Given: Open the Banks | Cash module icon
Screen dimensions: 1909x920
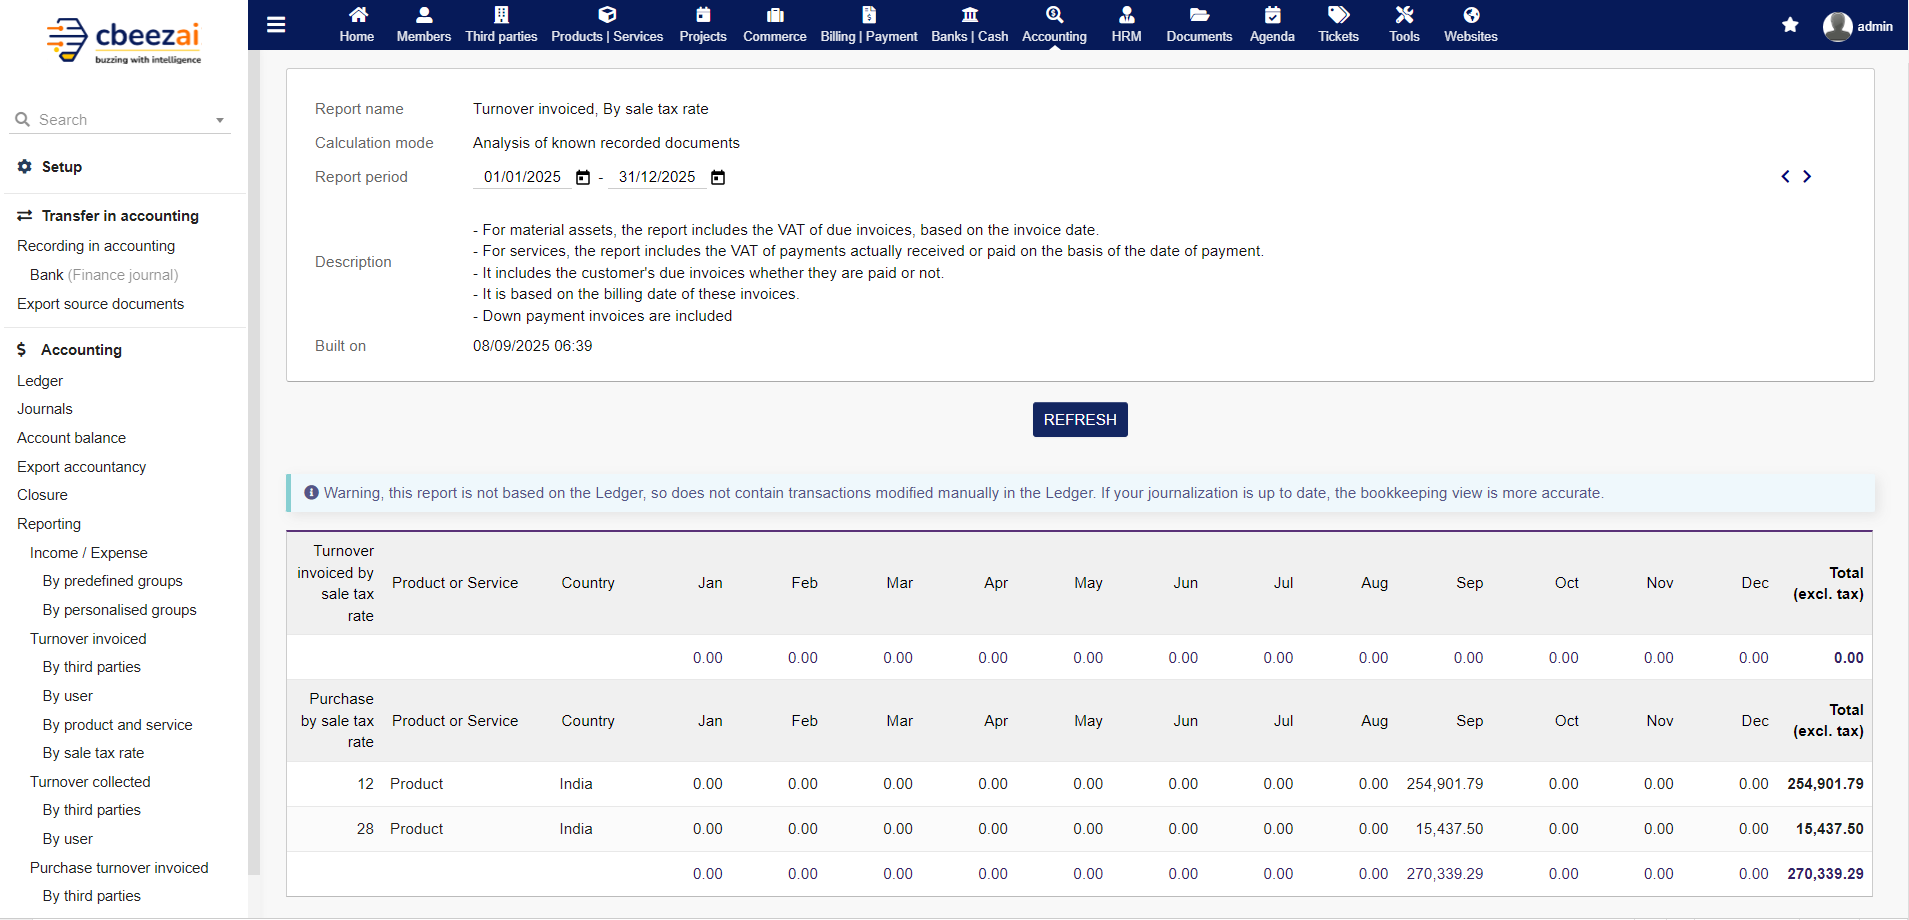Looking at the screenshot, I should click(969, 15).
